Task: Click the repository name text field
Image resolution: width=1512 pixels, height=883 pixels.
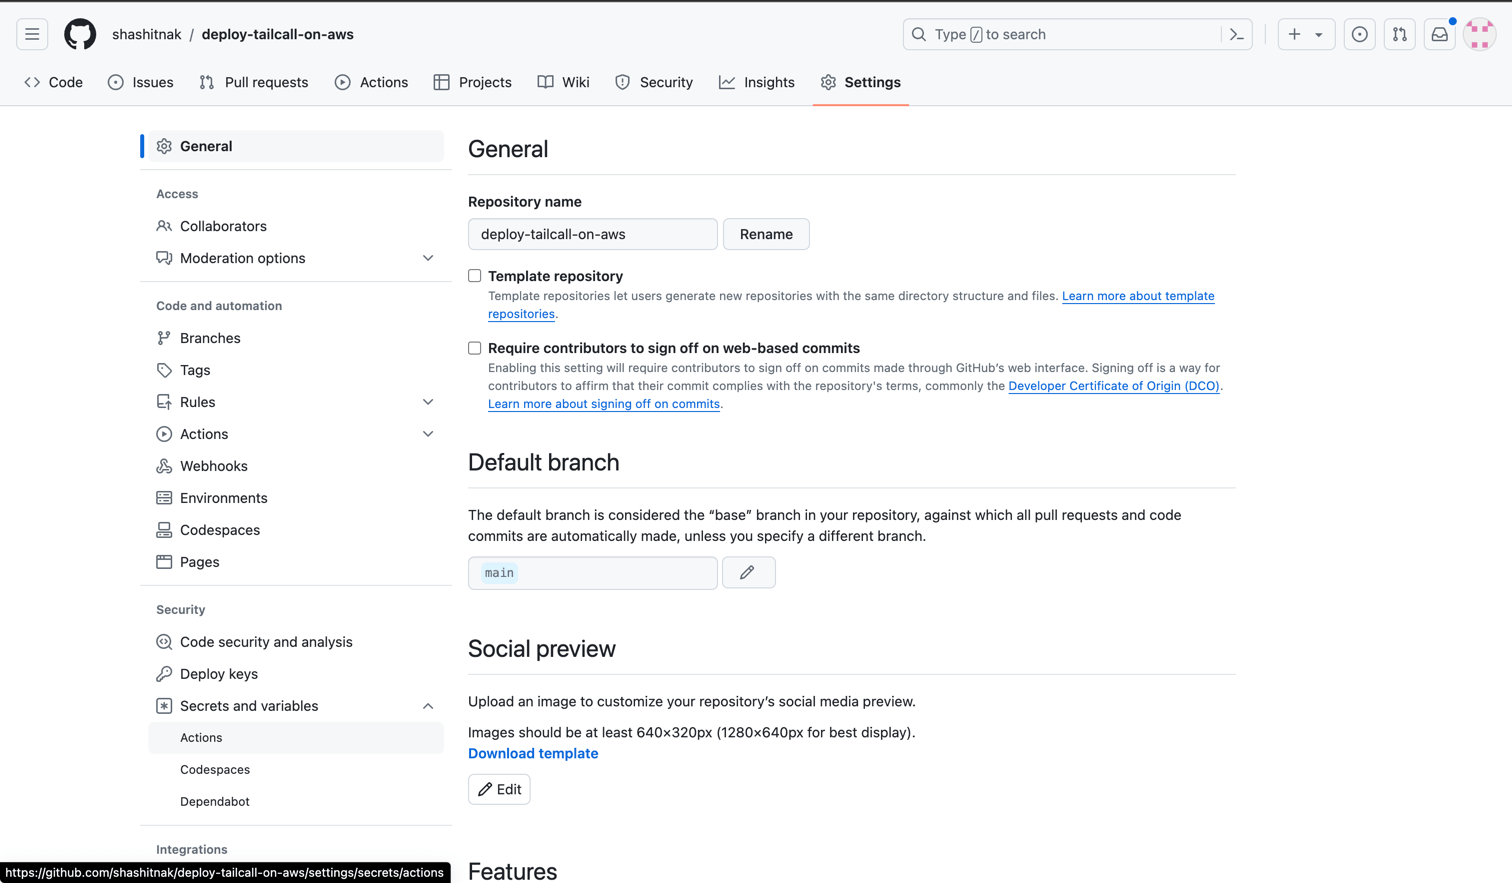Action: coord(592,234)
